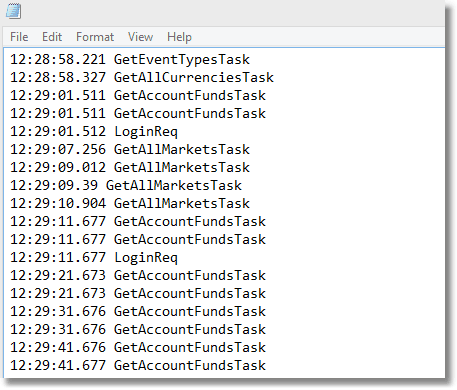Open the Edit menu

point(52,37)
